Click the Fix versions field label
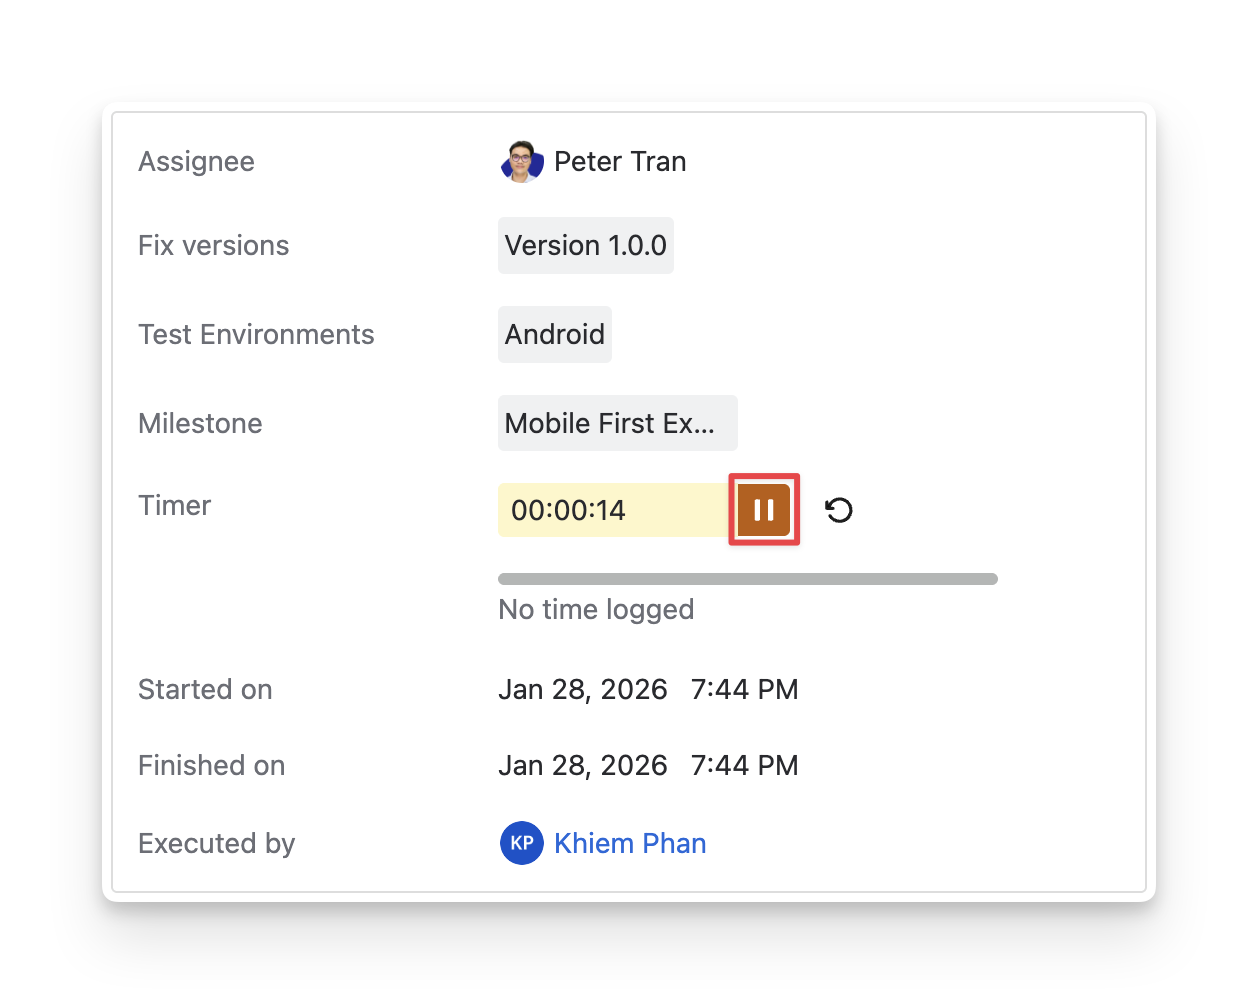The image size is (1258, 1004). point(213,246)
